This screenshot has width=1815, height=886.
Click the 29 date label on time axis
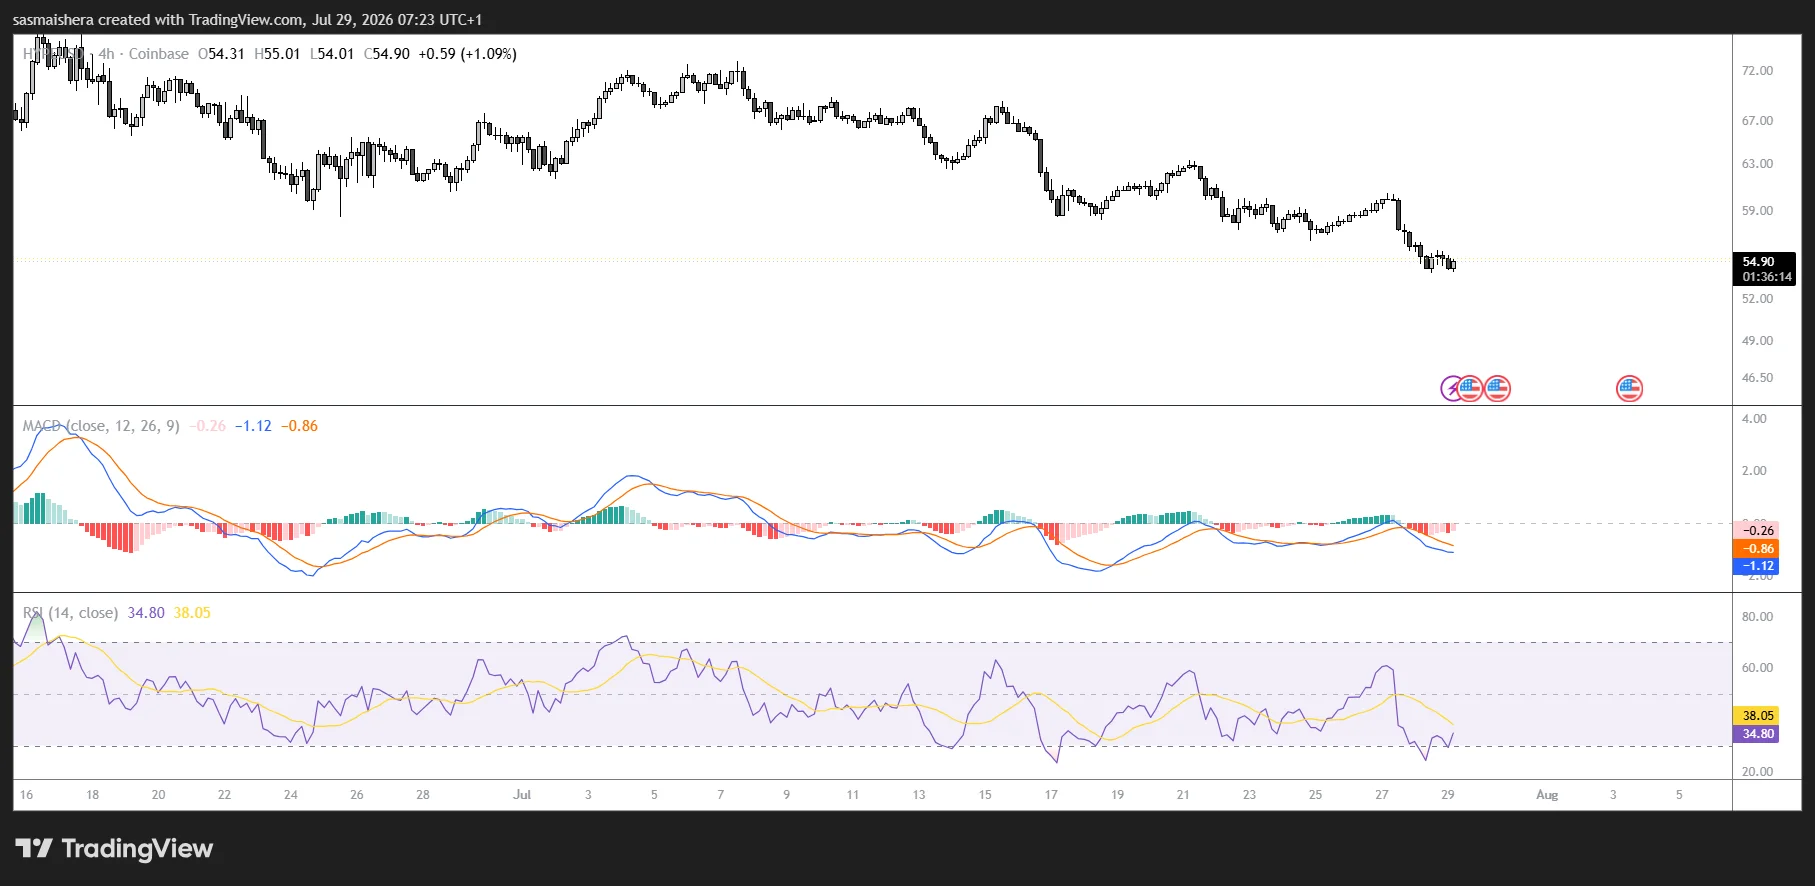[x=1448, y=795]
